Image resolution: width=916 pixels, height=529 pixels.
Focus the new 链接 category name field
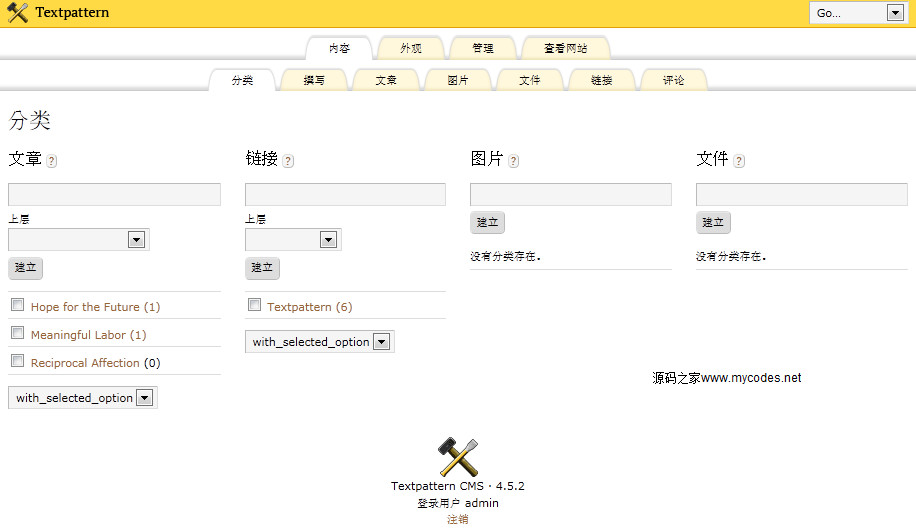coord(345,194)
